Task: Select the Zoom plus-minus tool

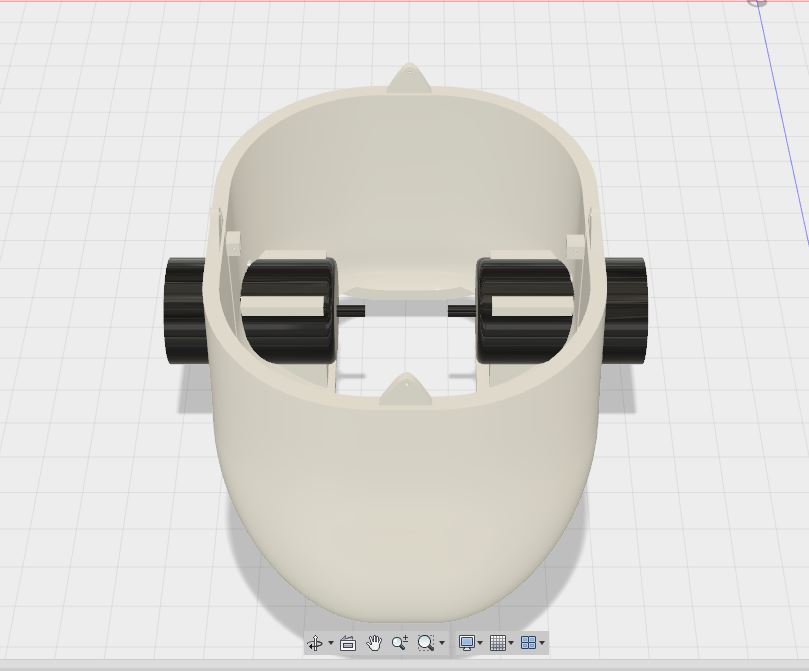Action: point(400,643)
